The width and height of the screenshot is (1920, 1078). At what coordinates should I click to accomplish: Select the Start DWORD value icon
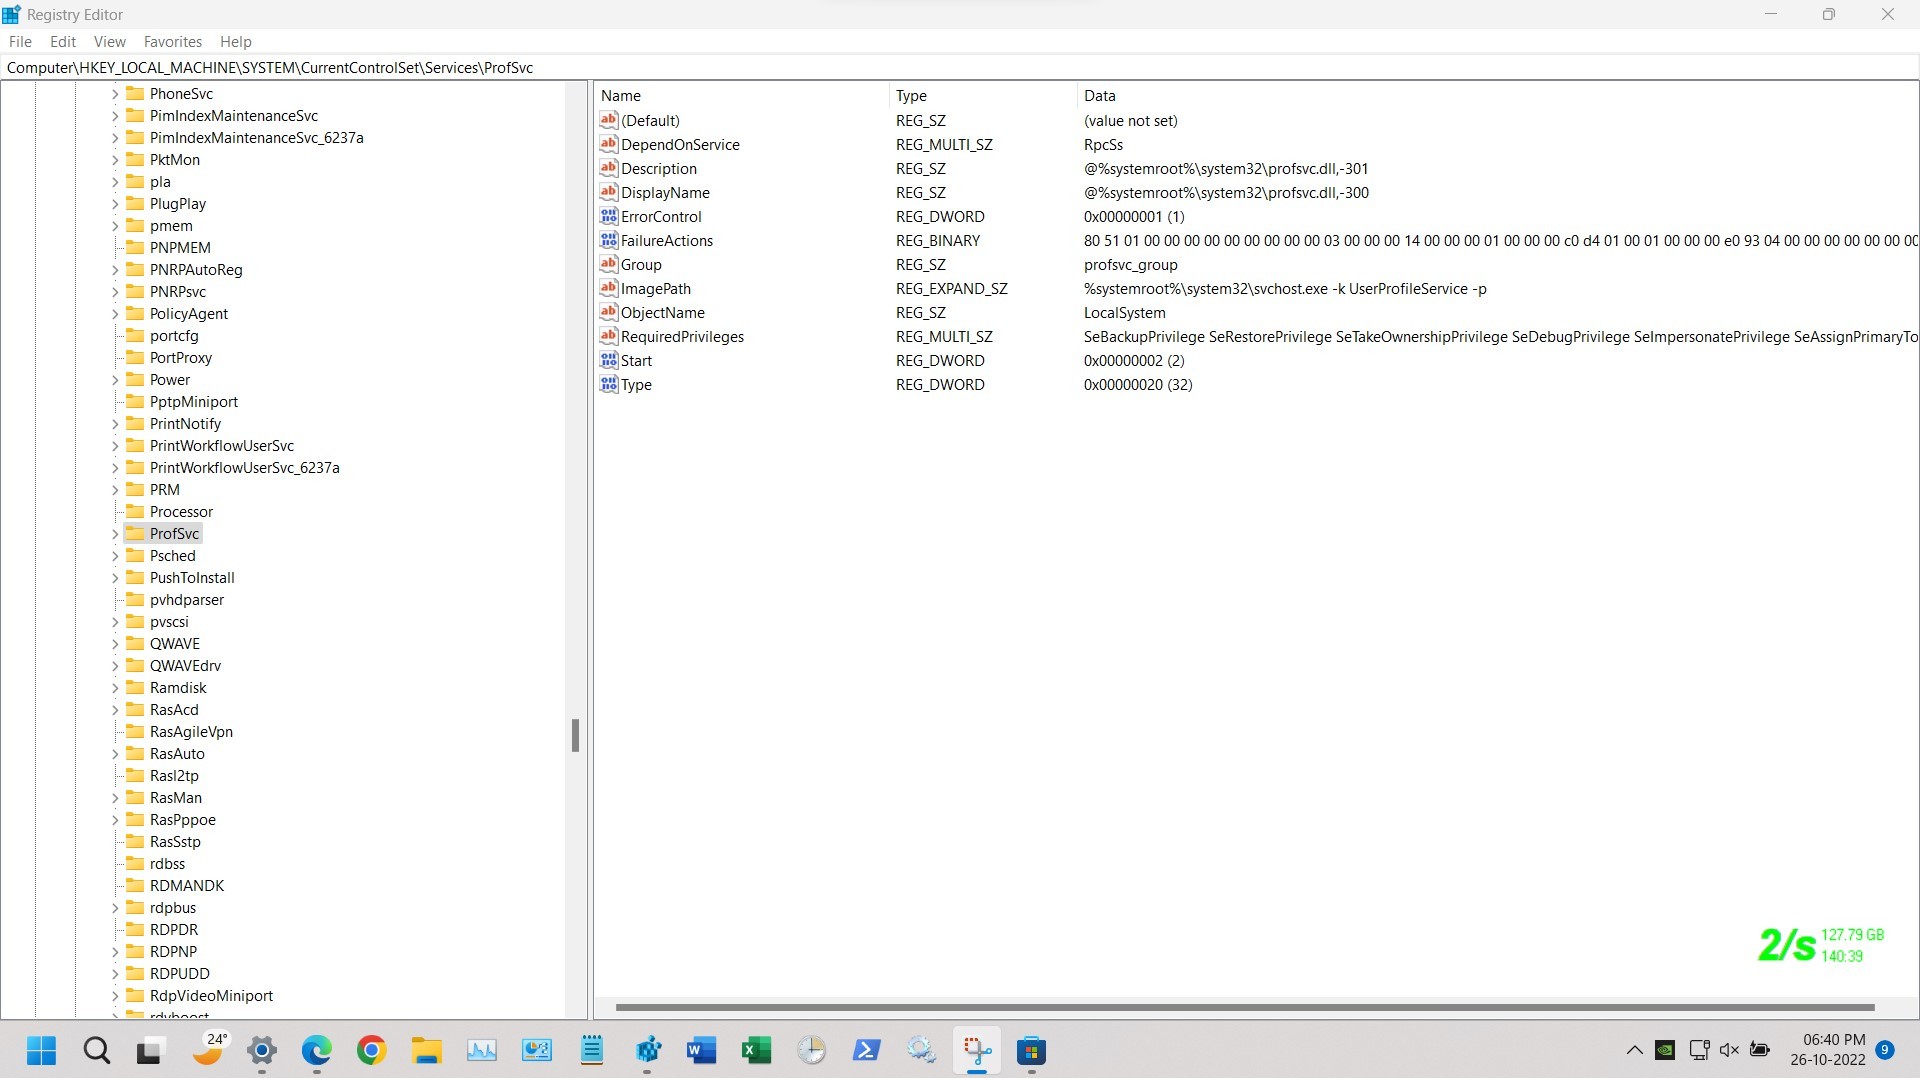pyautogui.click(x=609, y=360)
